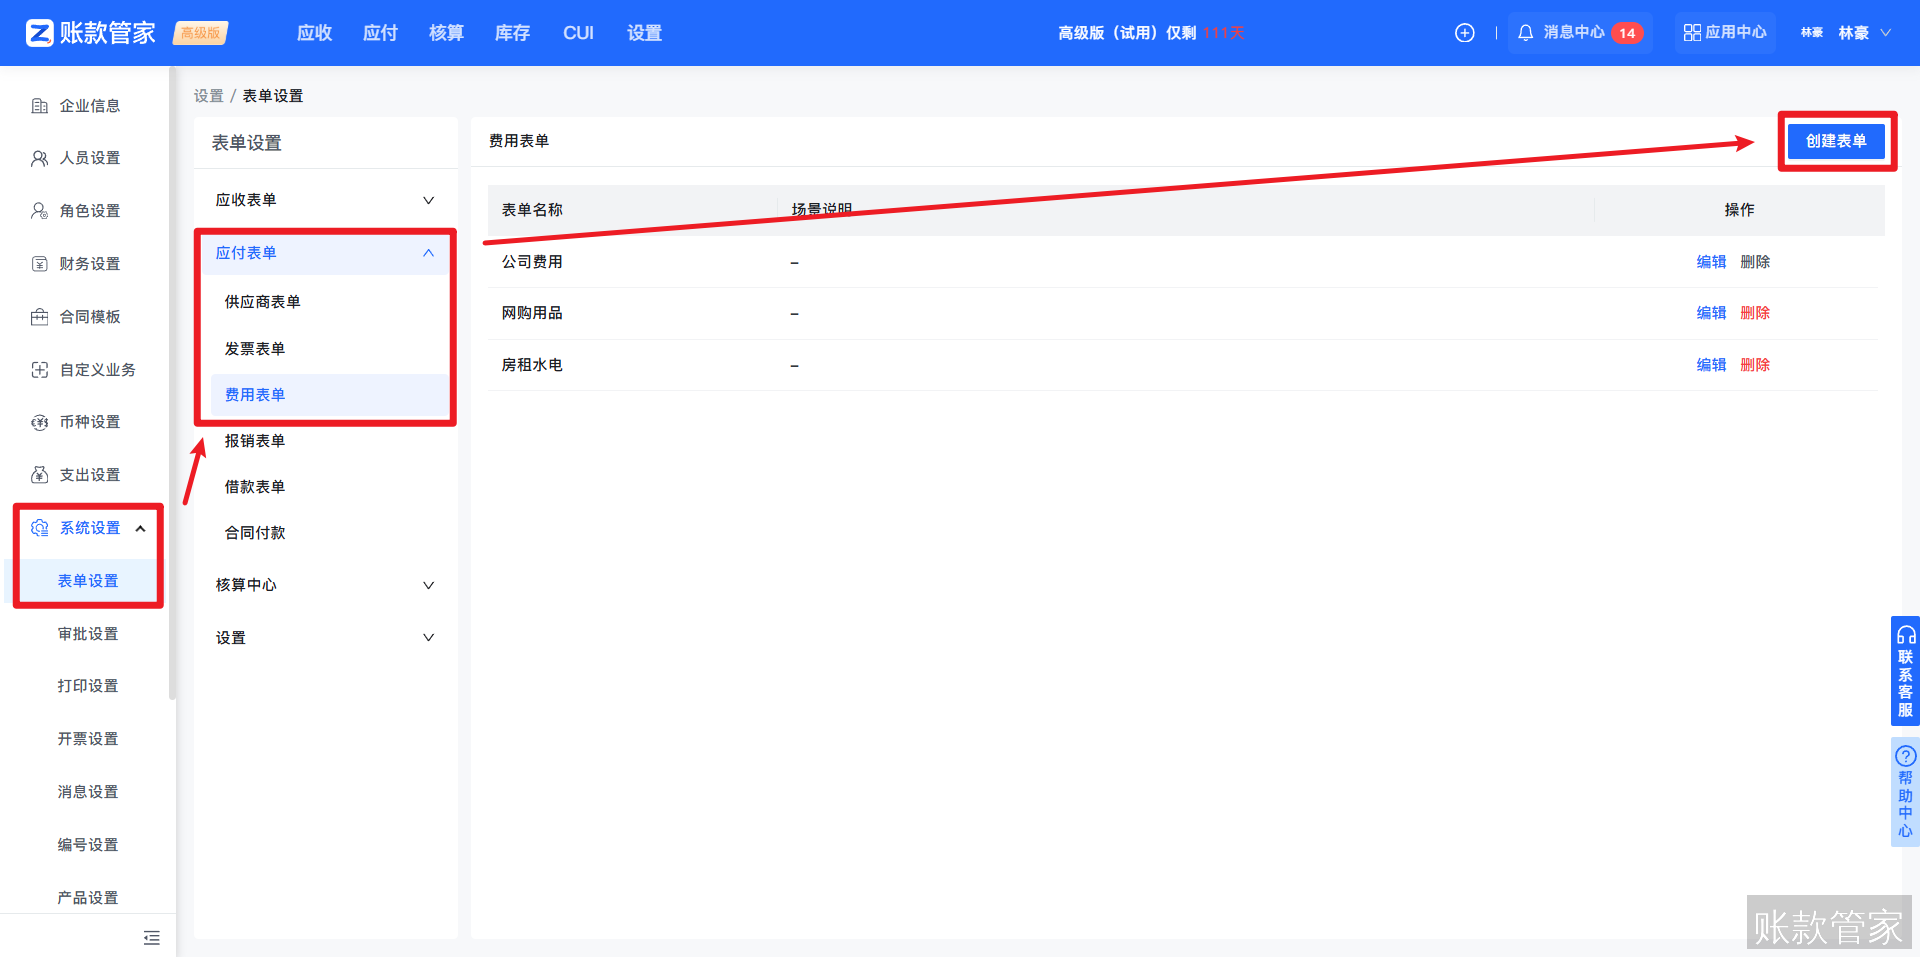Image resolution: width=1920 pixels, height=957 pixels.
Task: Click the 联系客服 headset icon
Action: tap(1906, 635)
